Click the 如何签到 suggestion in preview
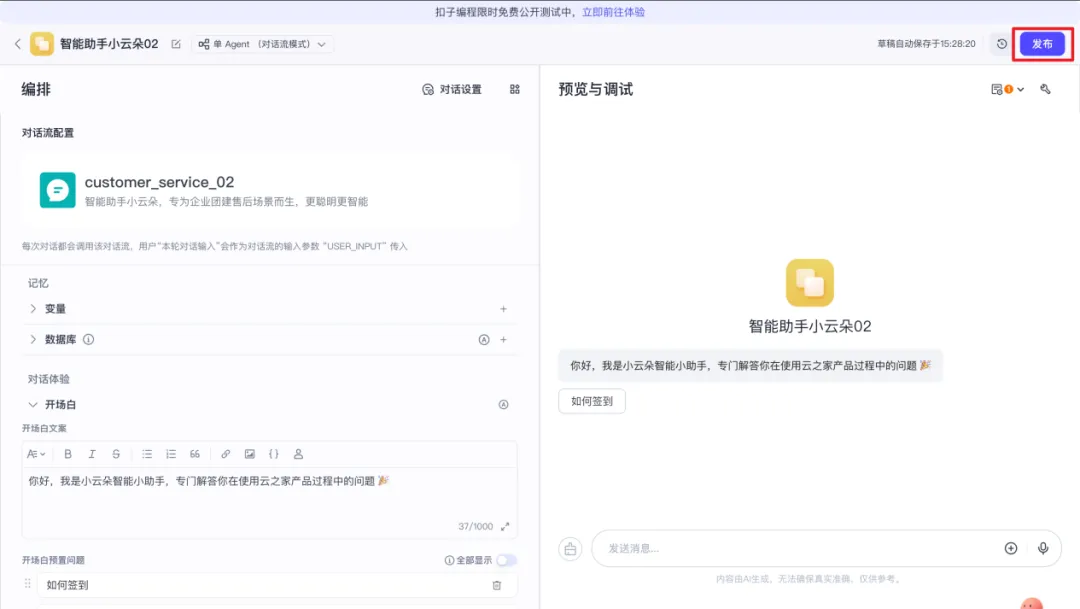This screenshot has height=609, width=1080. pyautogui.click(x=592, y=401)
